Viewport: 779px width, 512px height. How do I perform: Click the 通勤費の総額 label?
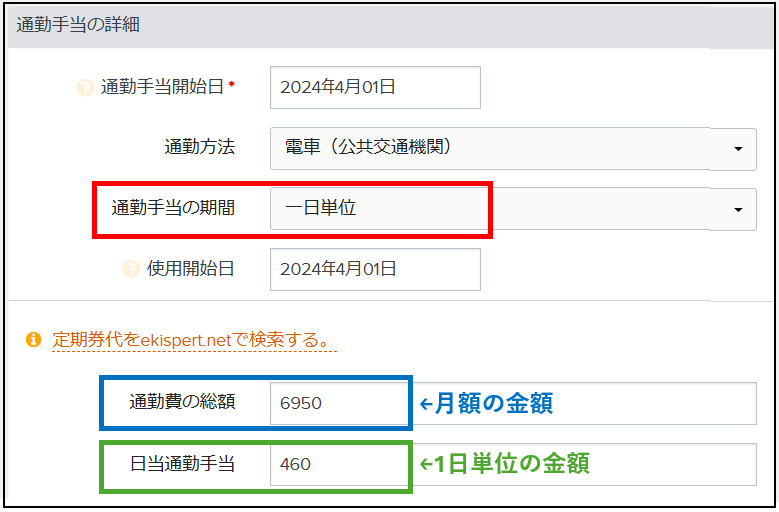[x=182, y=403]
